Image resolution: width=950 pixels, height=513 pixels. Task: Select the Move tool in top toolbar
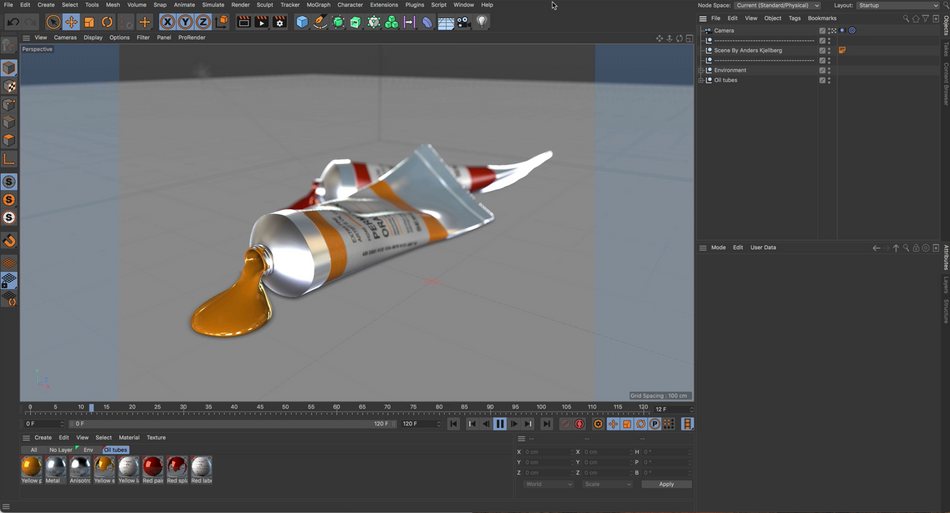click(x=71, y=21)
